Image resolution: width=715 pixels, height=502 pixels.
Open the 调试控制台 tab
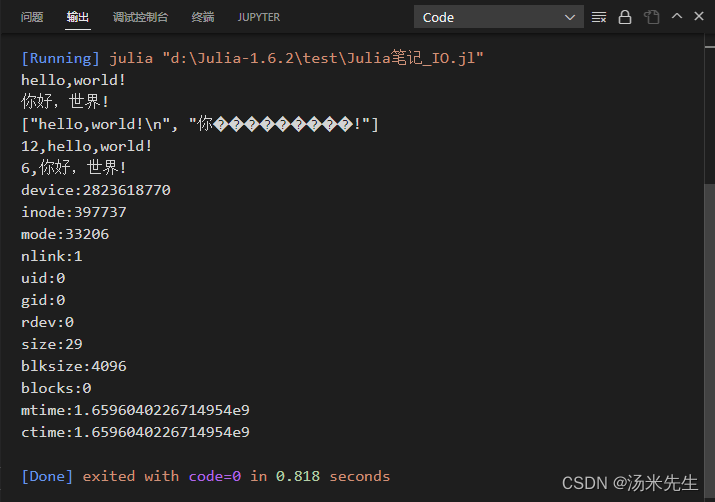[x=140, y=17]
